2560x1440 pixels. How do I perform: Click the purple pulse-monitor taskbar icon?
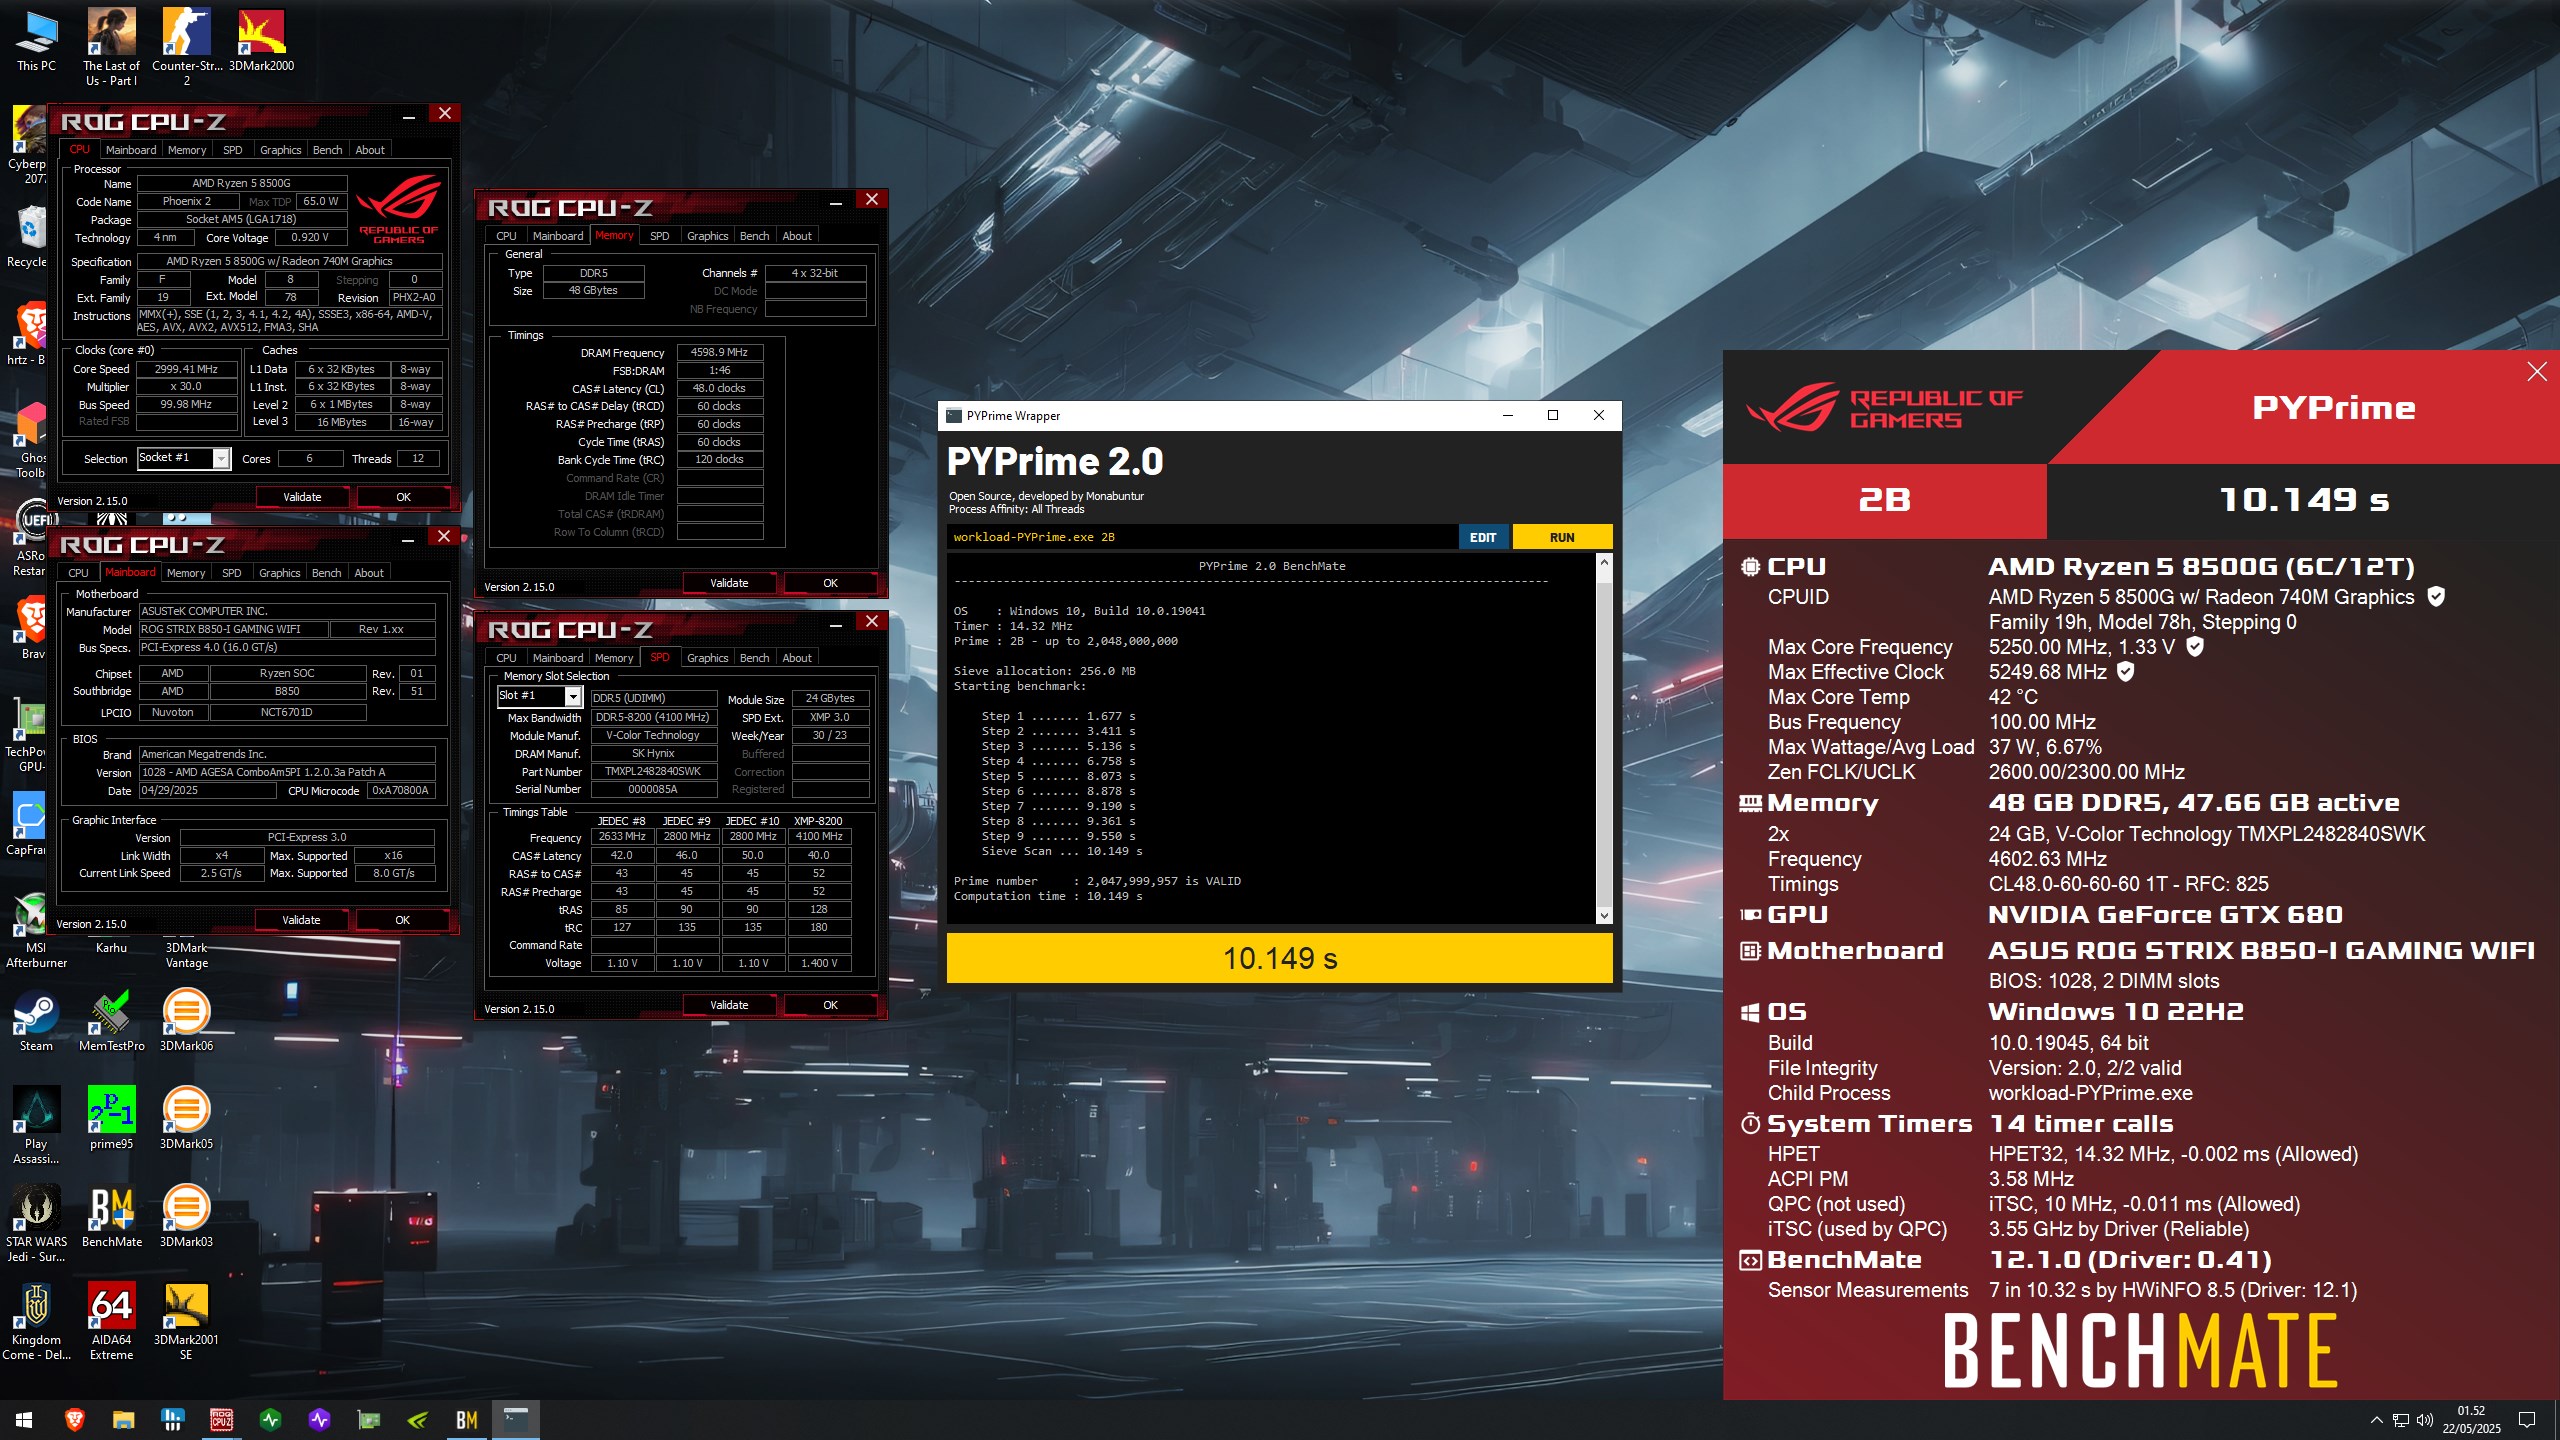(319, 1420)
